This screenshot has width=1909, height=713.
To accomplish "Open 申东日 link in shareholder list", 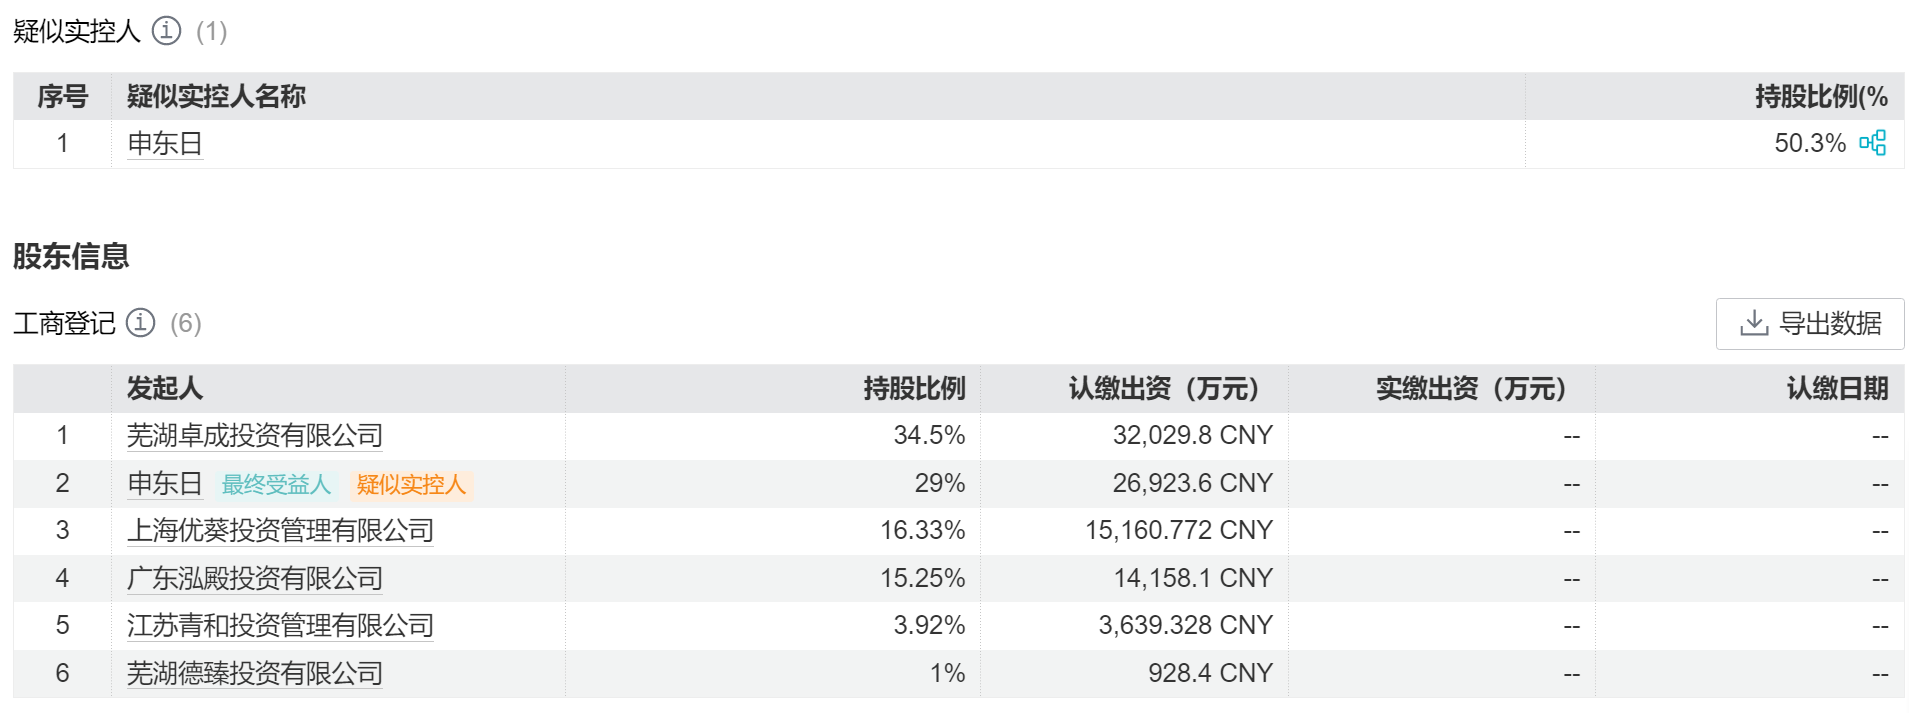I will tap(165, 484).
